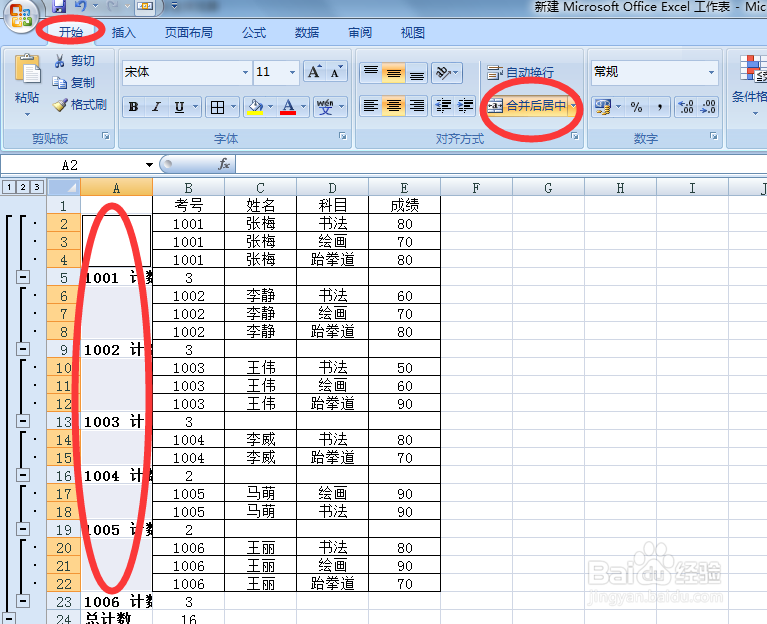This screenshot has height=624, width=767.
Task: Set top vertical alignment
Action: 371,73
